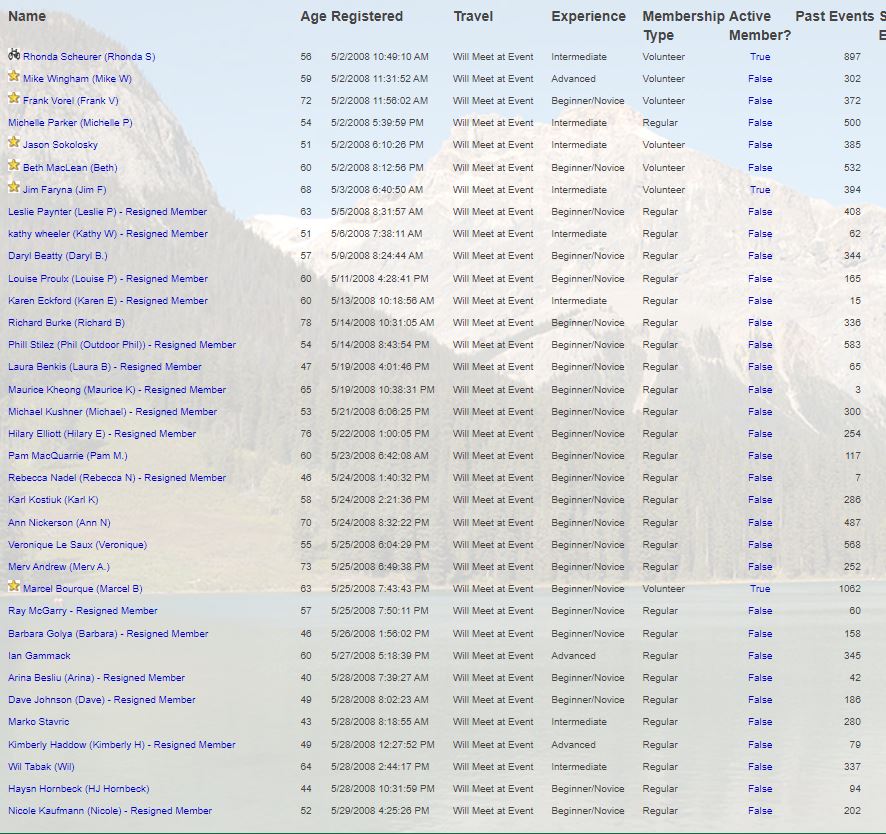
Task: Select the star icon by Jason Sokolosky
Action: (x=14, y=143)
